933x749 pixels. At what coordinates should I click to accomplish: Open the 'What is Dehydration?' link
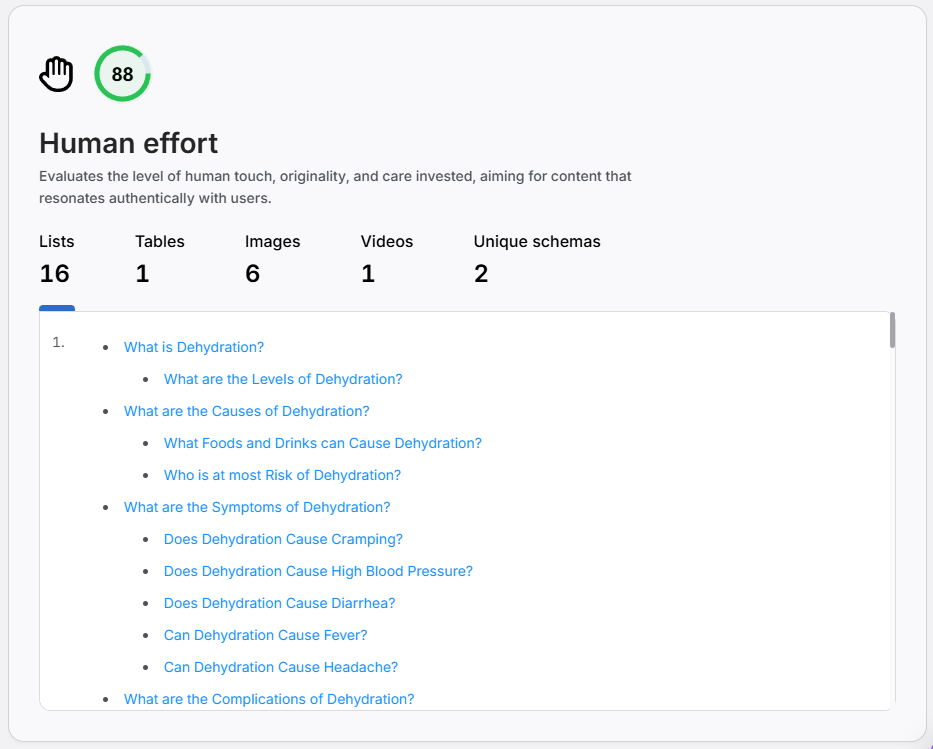click(194, 347)
